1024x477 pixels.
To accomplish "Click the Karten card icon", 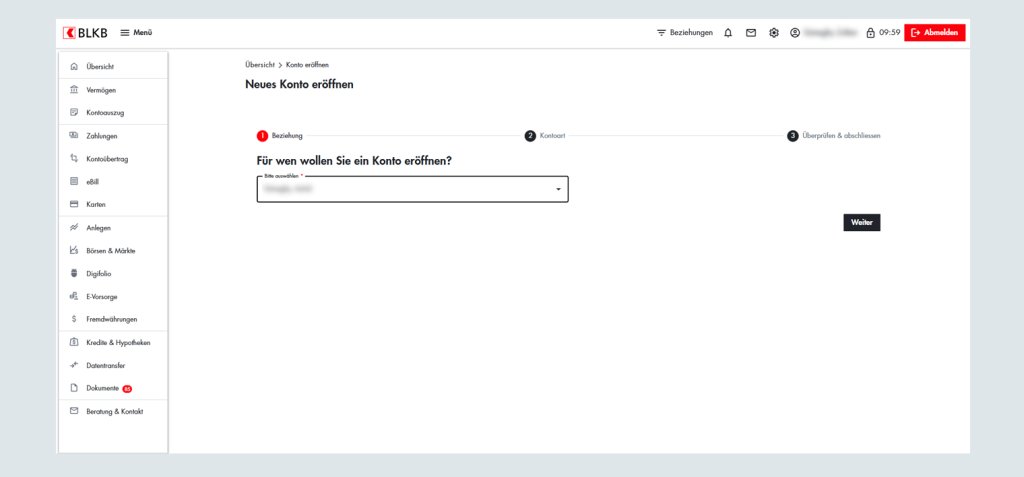I will [x=74, y=205].
